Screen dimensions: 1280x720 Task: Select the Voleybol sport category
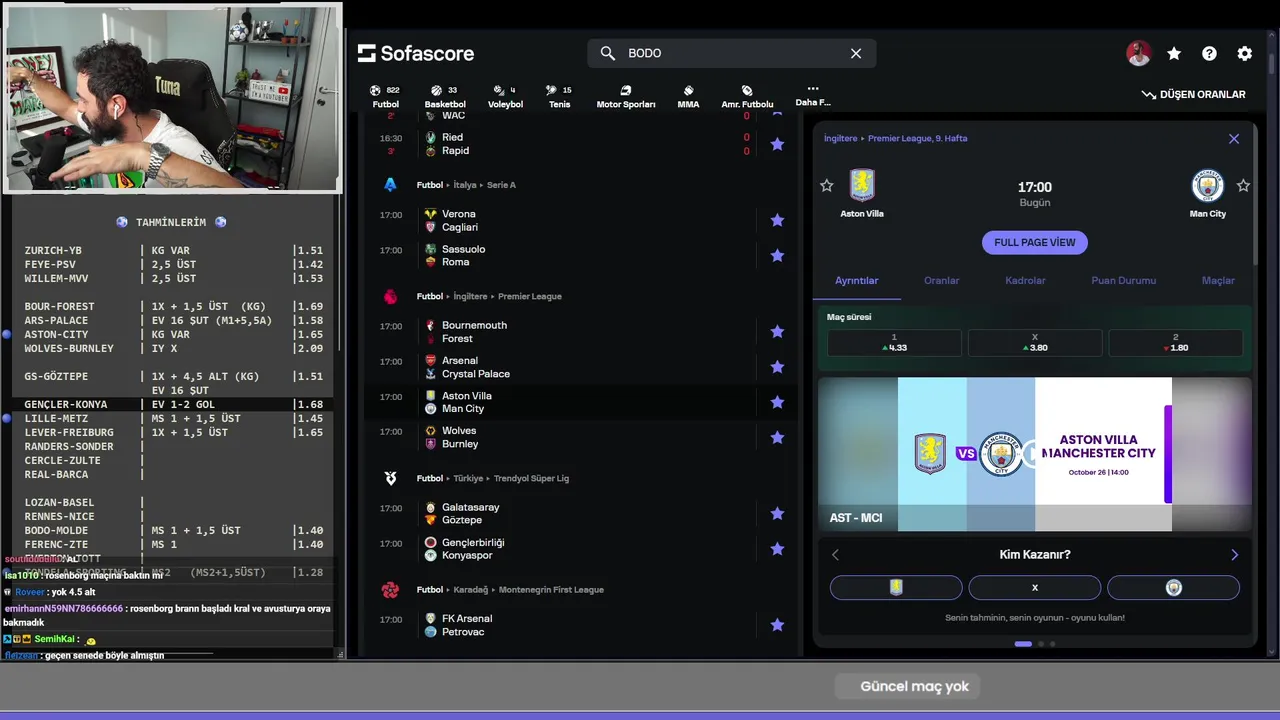point(505,97)
